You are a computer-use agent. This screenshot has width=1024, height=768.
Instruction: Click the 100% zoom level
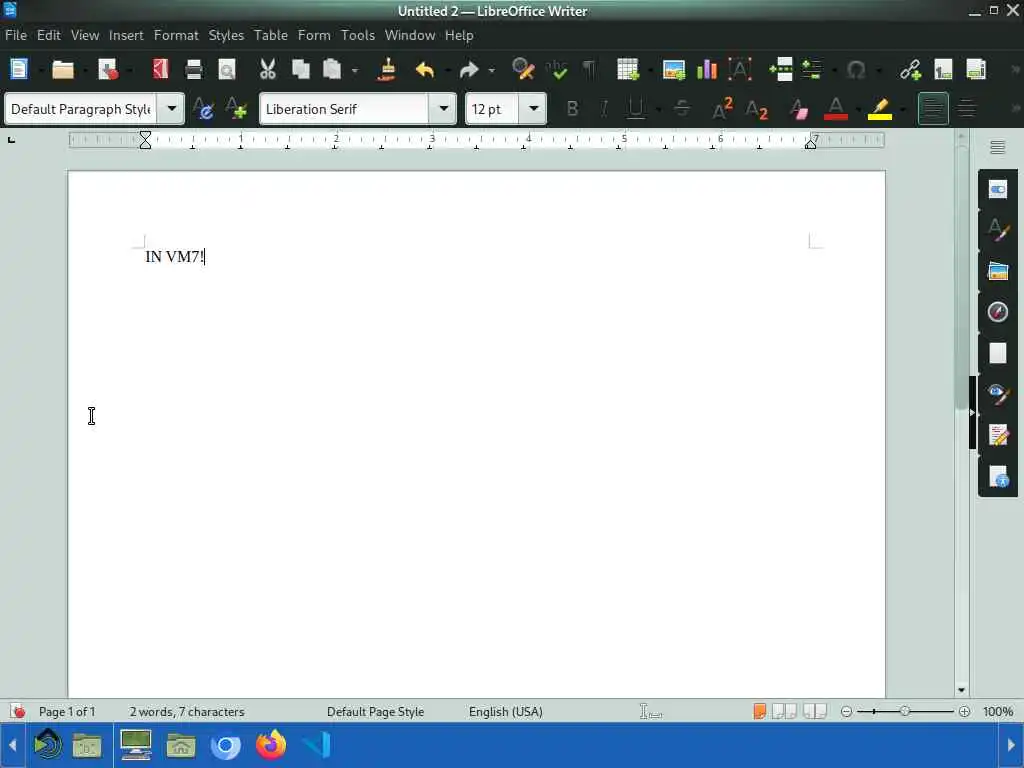coord(998,712)
